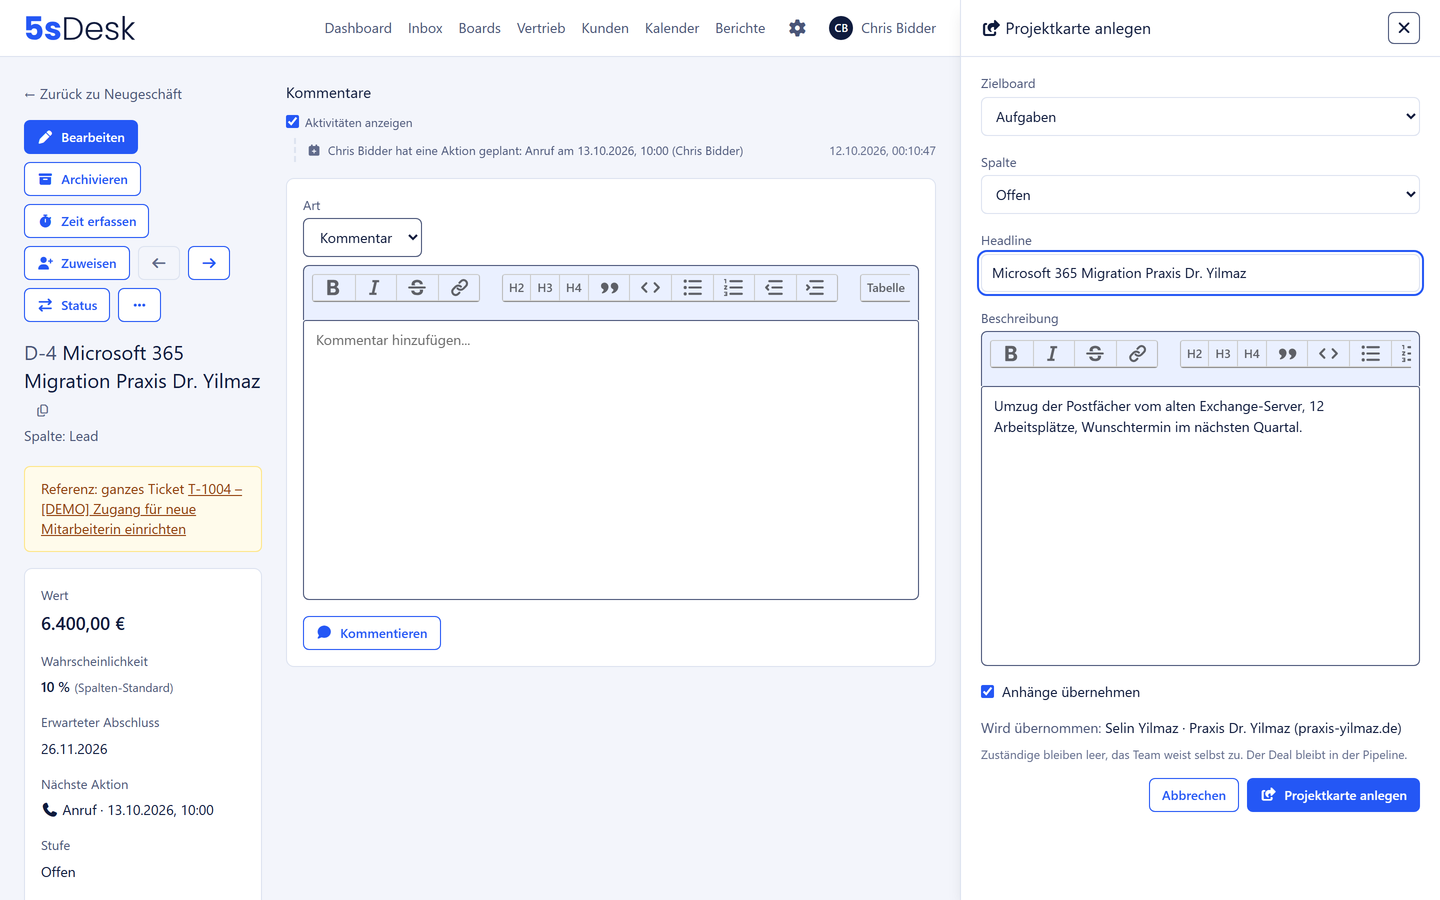The width and height of the screenshot is (1440, 900).
Task: Open the Spalte dropdown set to Offen
Action: pyautogui.click(x=1200, y=195)
